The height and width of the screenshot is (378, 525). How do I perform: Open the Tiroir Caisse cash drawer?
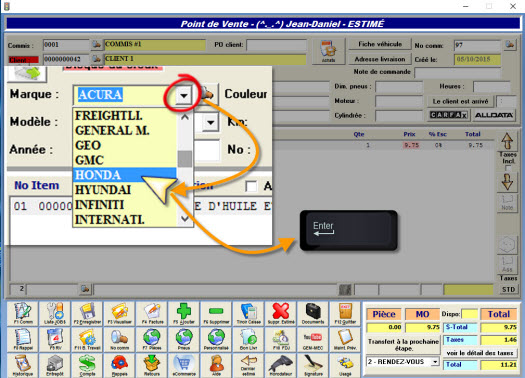coord(248,314)
